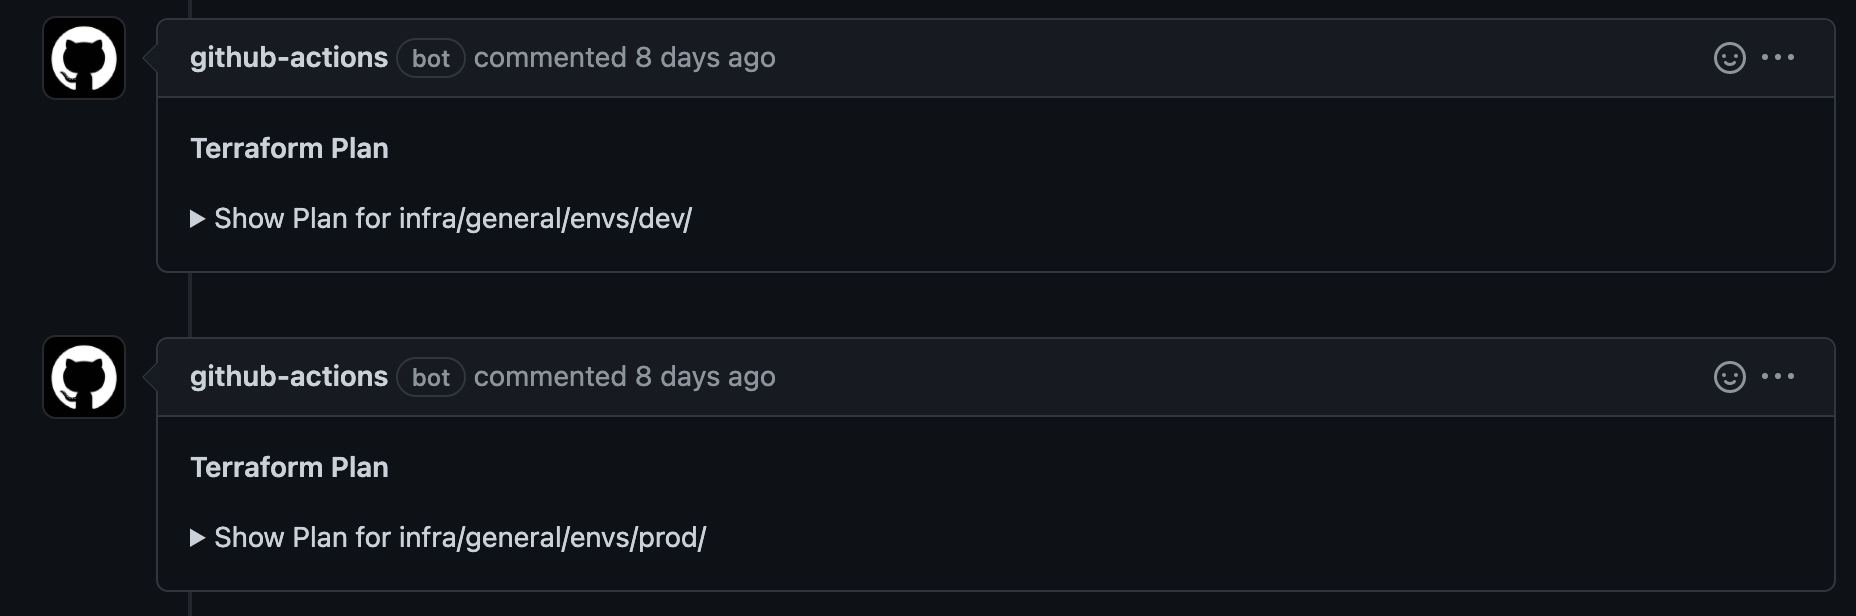Open the three-dot menu on the prod plan comment

point(1777,377)
